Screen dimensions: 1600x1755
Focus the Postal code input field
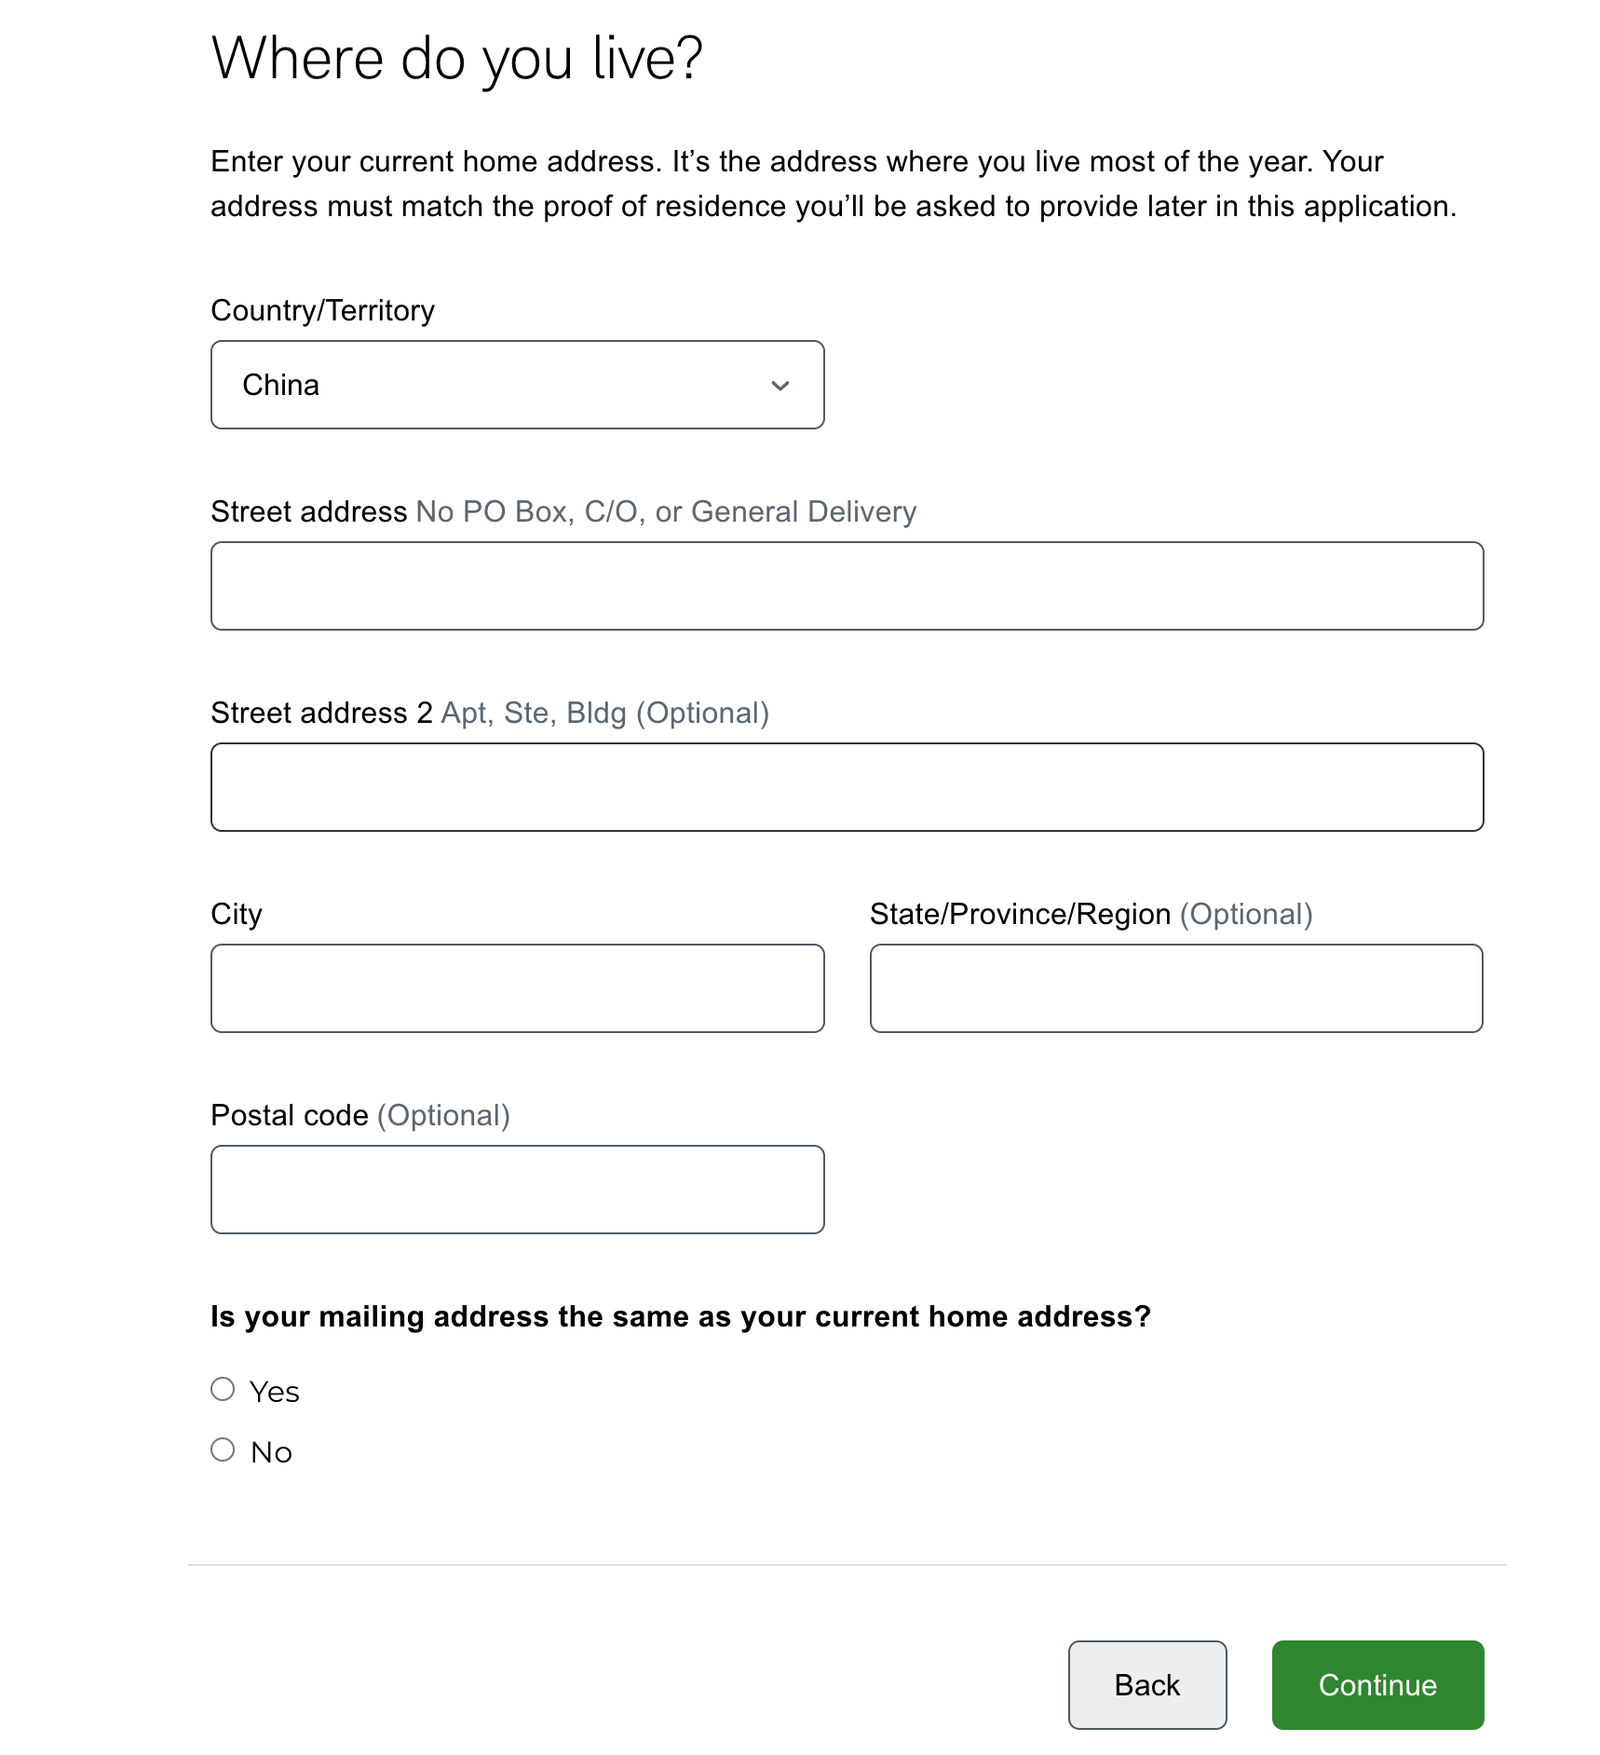517,1189
